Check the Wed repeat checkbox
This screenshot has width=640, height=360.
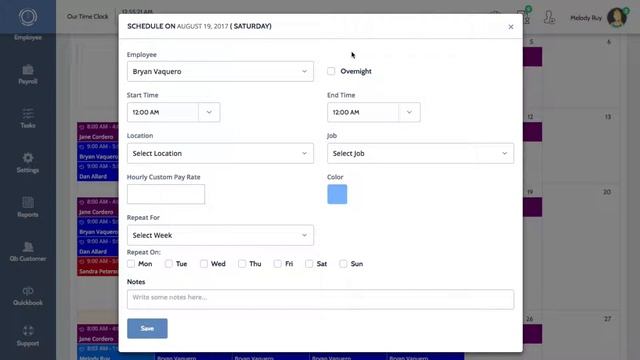[x=204, y=264]
